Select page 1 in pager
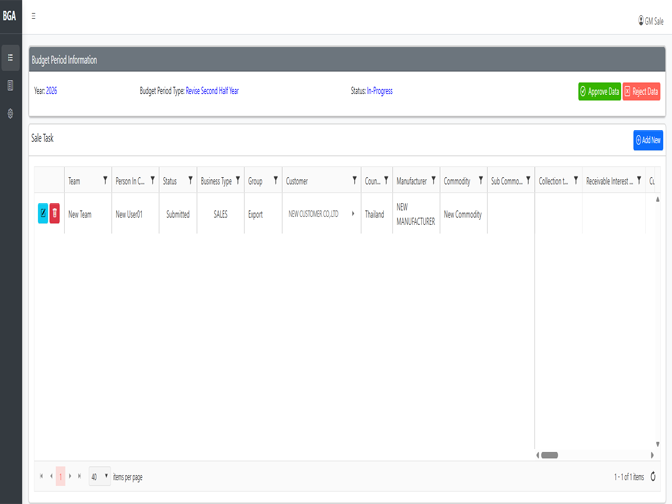The image size is (672, 504). (60, 476)
